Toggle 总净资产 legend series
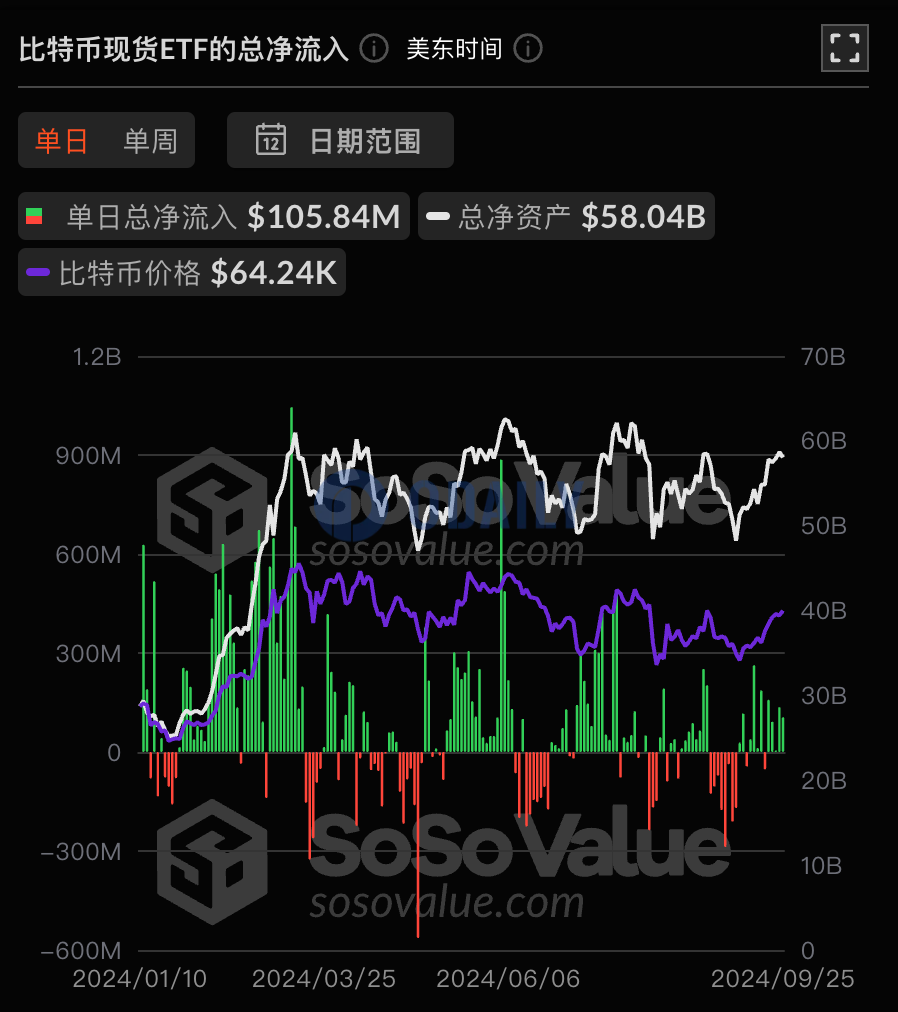898x1012 pixels. point(566,216)
